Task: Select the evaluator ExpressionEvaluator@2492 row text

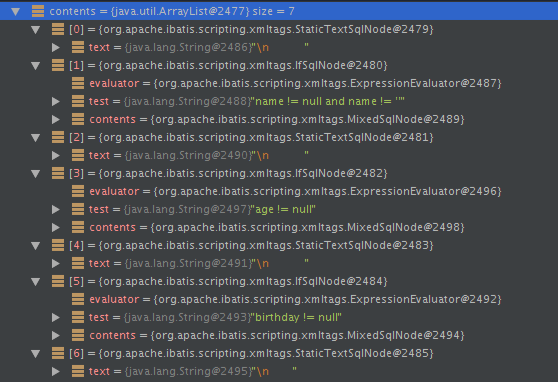Action: pos(295,299)
